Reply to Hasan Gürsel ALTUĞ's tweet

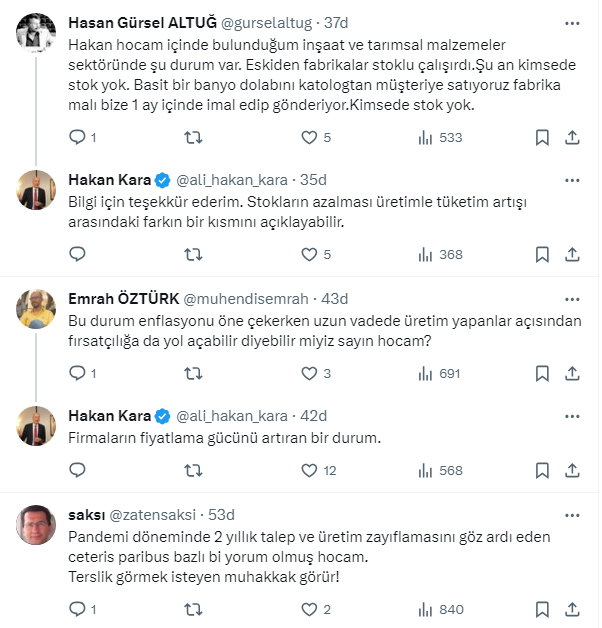click(77, 137)
